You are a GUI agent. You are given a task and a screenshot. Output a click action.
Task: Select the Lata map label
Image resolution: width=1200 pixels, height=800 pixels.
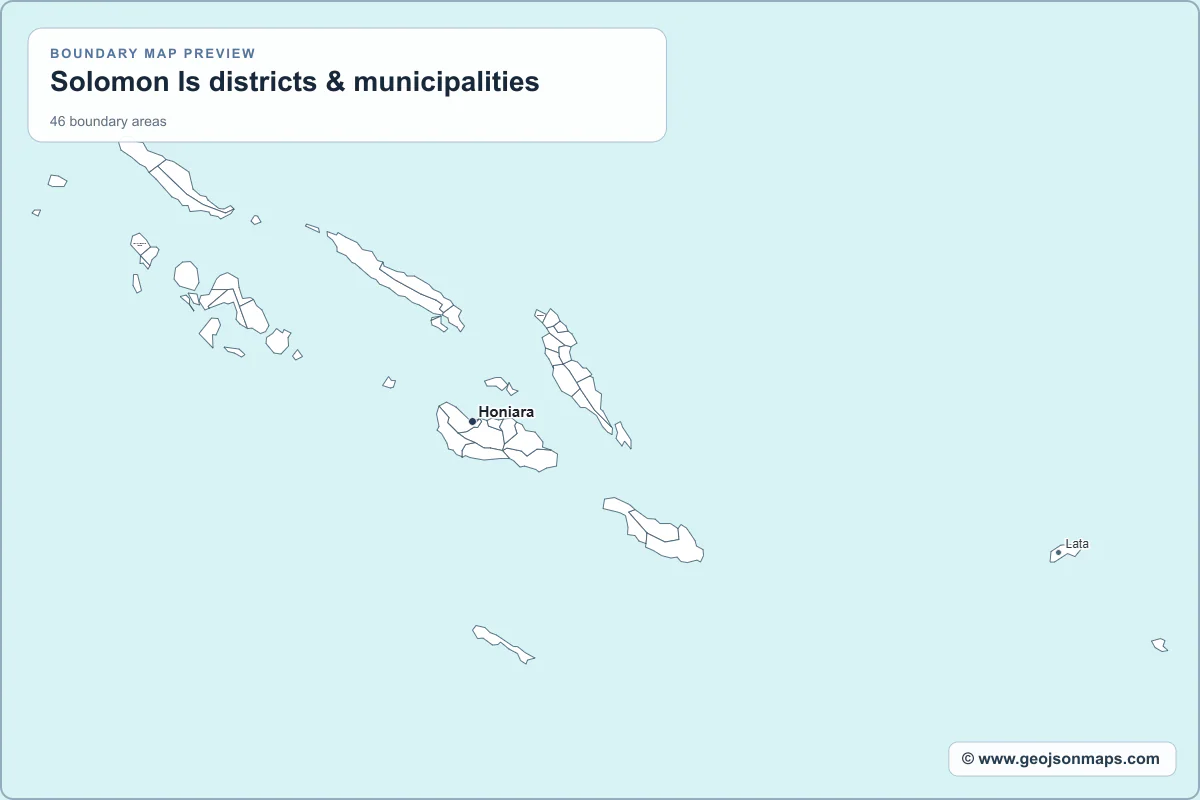pos(1077,544)
